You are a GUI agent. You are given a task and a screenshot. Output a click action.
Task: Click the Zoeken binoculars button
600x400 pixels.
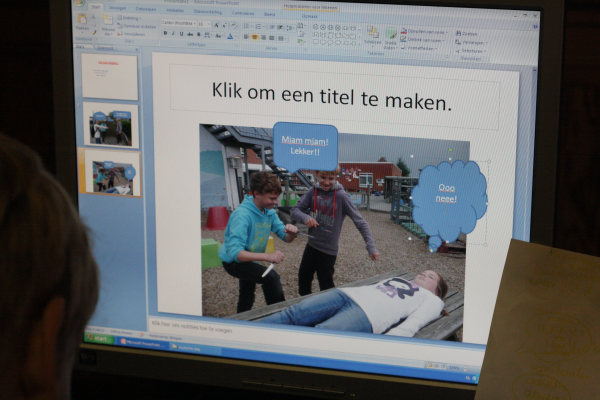pos(466,34)
